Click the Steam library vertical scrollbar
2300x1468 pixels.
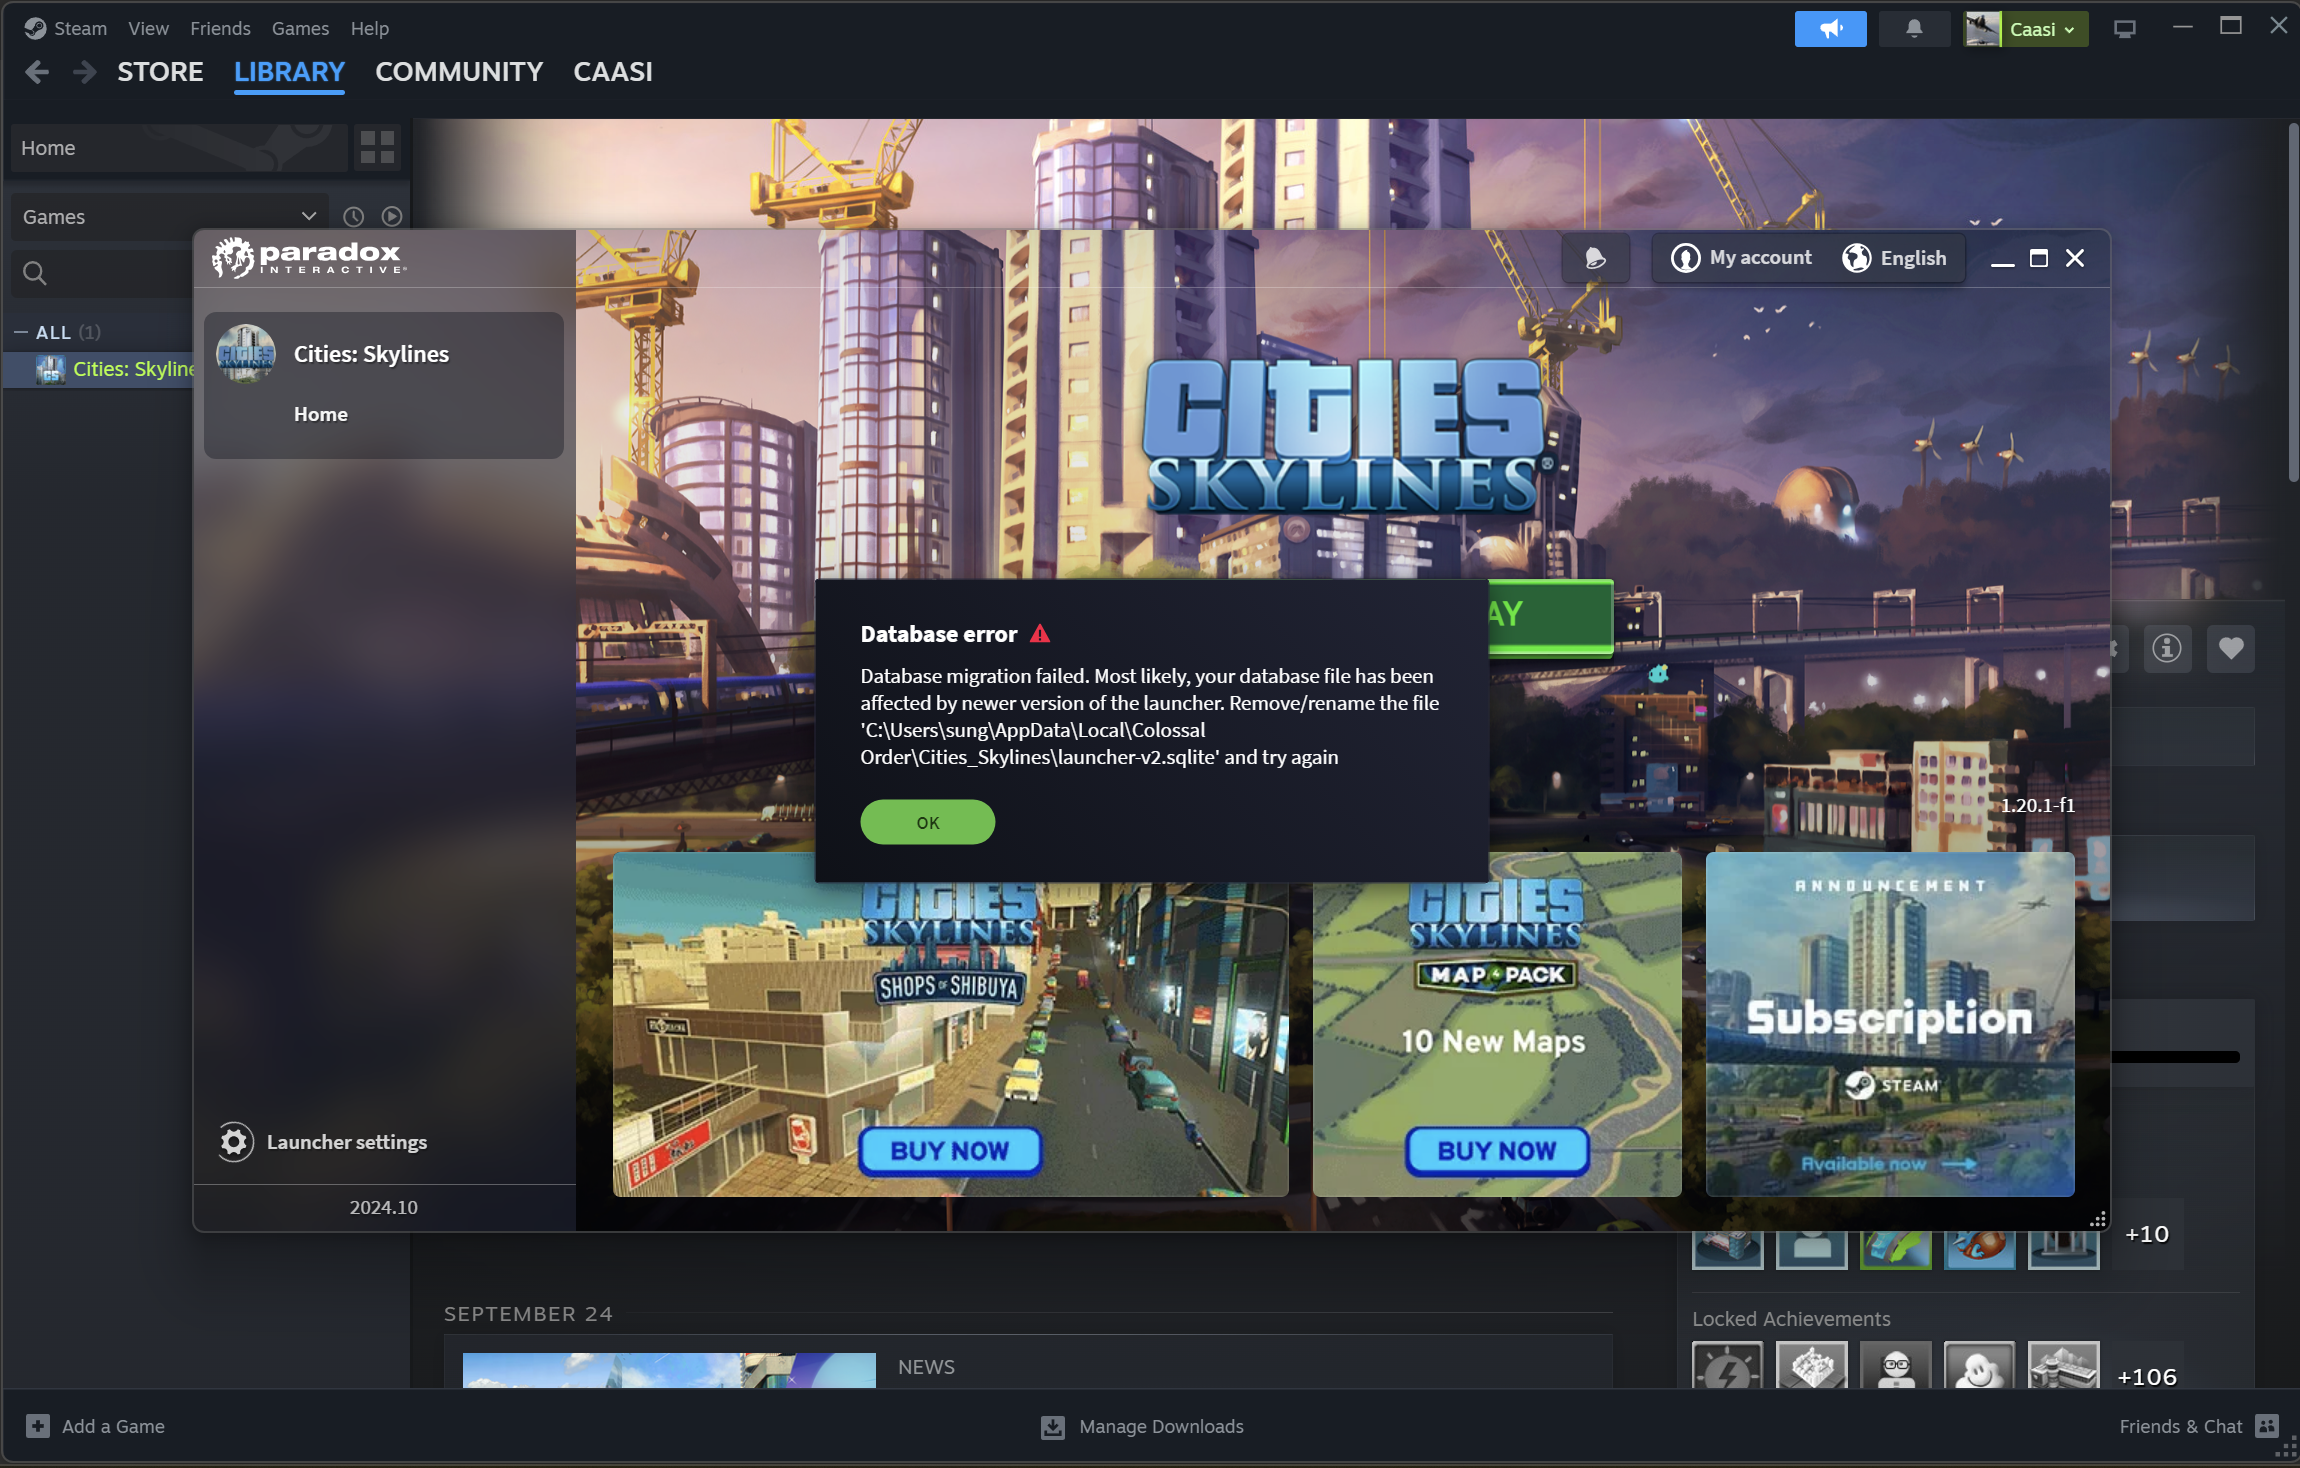2293,303
